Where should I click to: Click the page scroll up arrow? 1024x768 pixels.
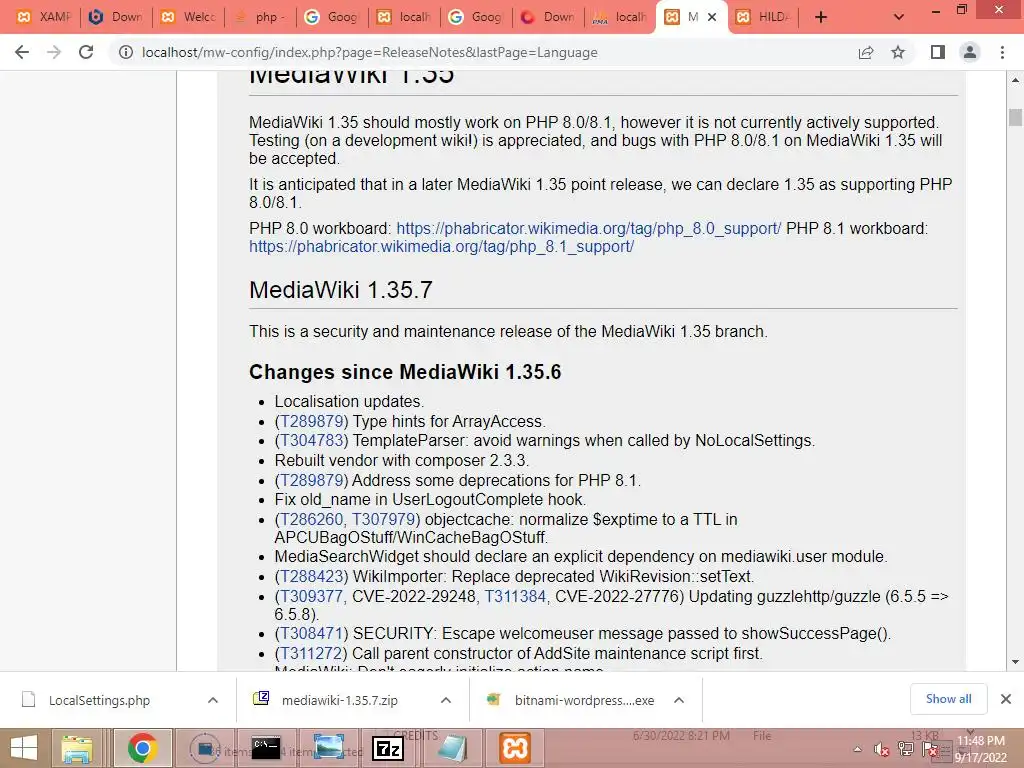1015,80
